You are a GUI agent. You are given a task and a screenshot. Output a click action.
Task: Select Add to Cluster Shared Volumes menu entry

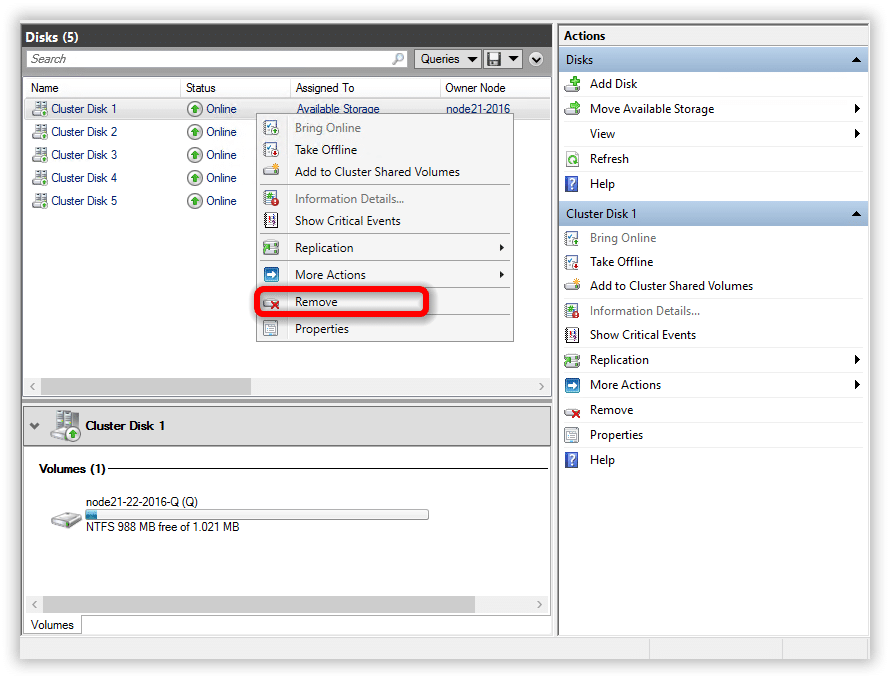tap(377, 172)
